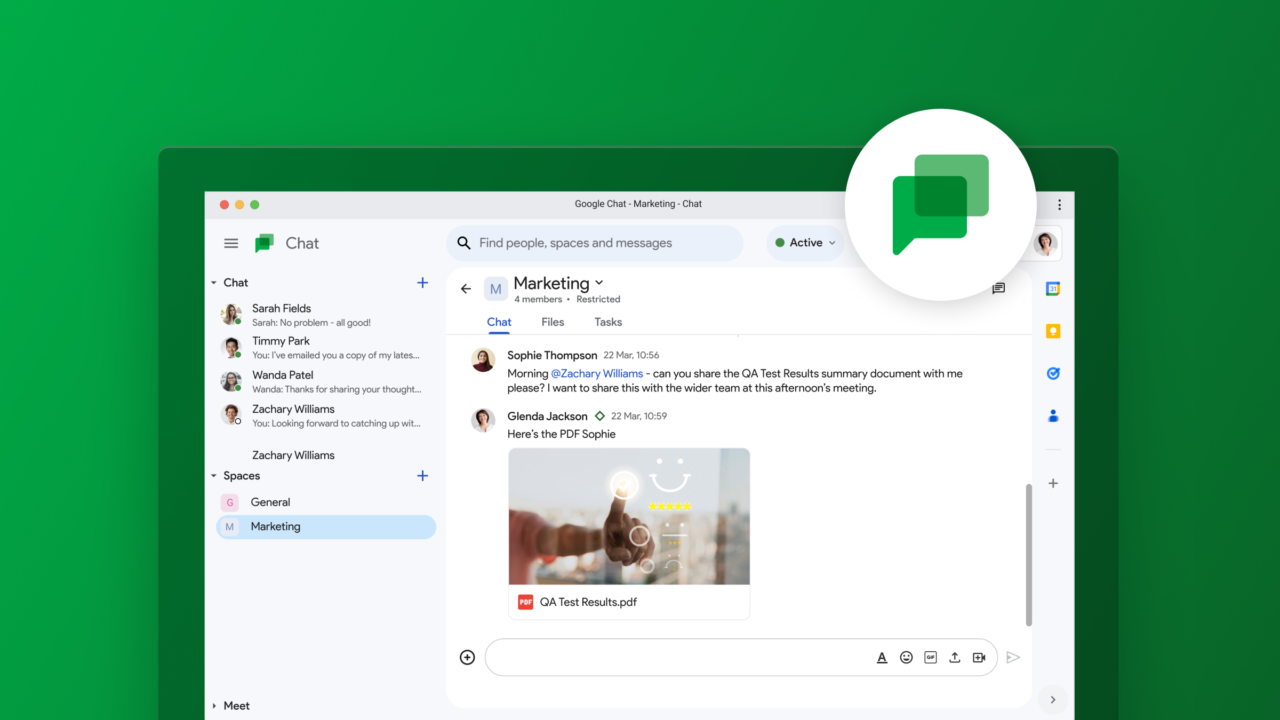Create a new space with plus icon
The height and width of the screenshot is (720, 1280).
[x=422, y=476]
